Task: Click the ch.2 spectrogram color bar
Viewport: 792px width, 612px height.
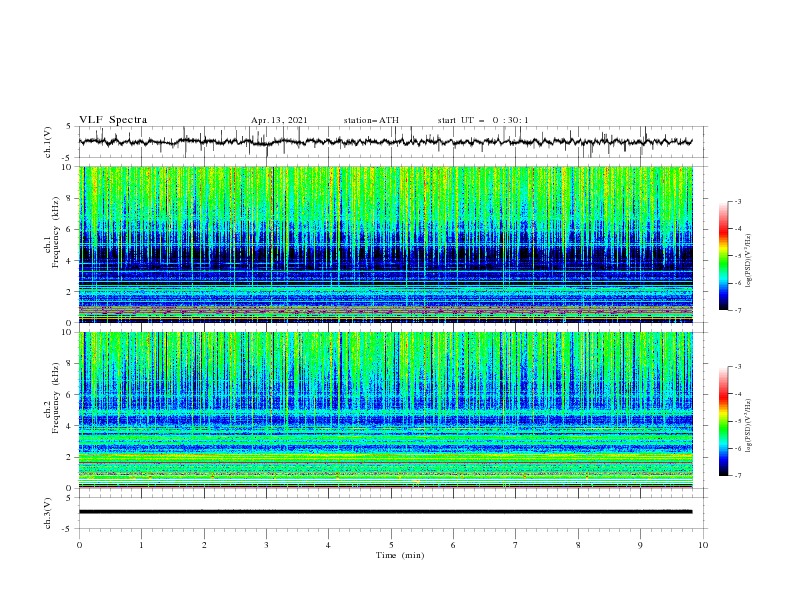Action: [723, 421]
